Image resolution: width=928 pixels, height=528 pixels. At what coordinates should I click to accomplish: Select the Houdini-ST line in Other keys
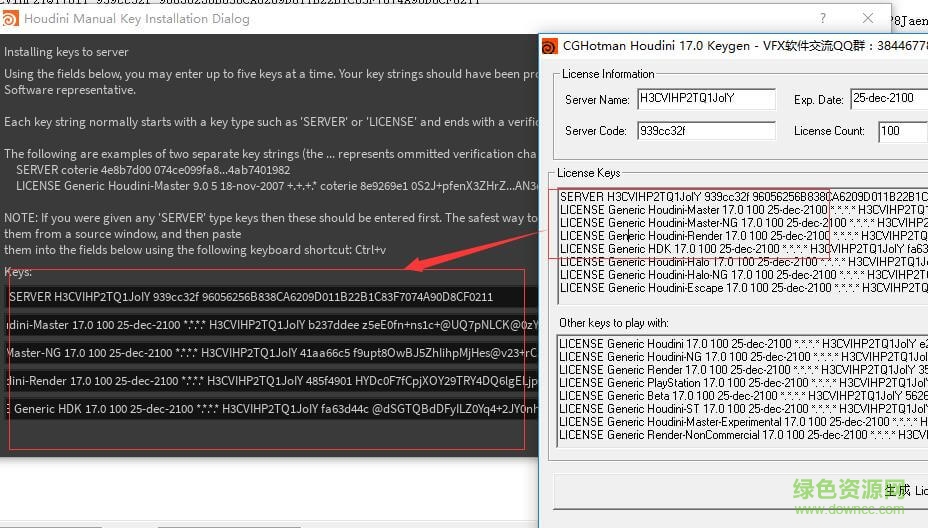743,408
